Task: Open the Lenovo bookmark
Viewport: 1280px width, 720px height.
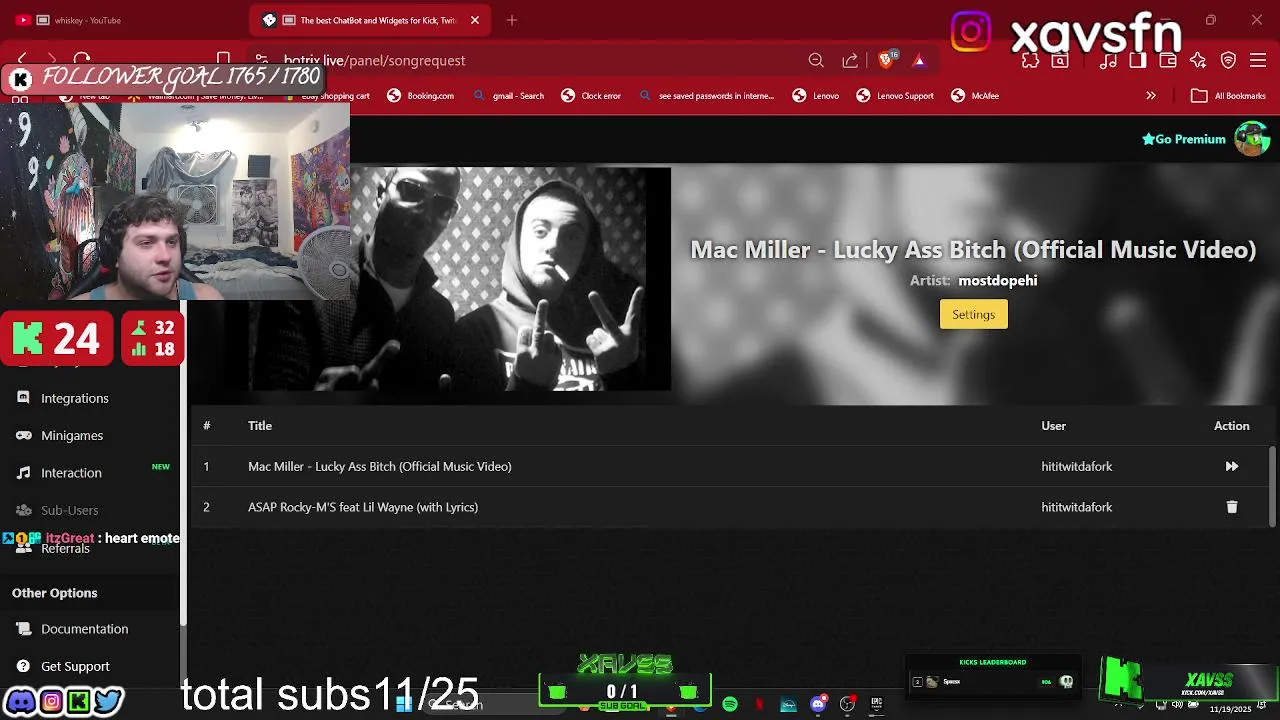Action: coord(816,96)
